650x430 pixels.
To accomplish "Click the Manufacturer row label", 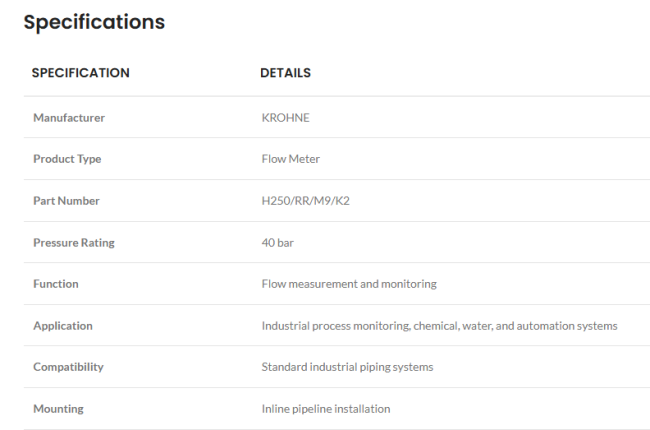I will pyautogui.click(x=69, y=118).
